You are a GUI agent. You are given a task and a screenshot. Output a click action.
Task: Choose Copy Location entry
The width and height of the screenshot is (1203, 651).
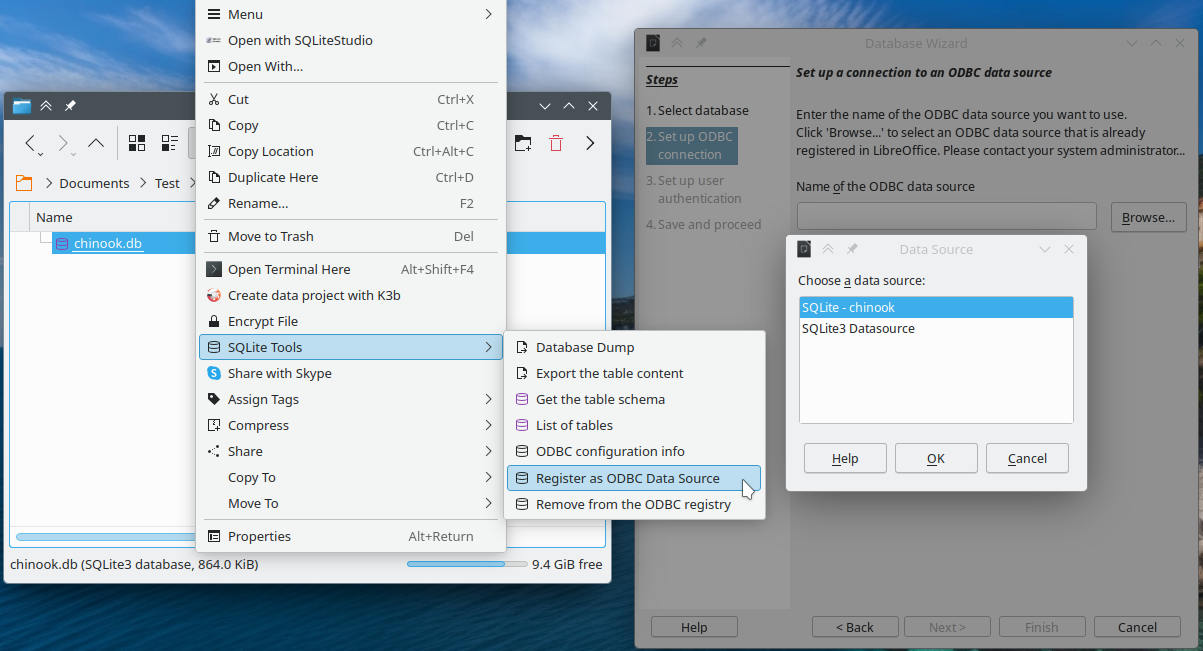pyautogui.click(x=351, y=151)
